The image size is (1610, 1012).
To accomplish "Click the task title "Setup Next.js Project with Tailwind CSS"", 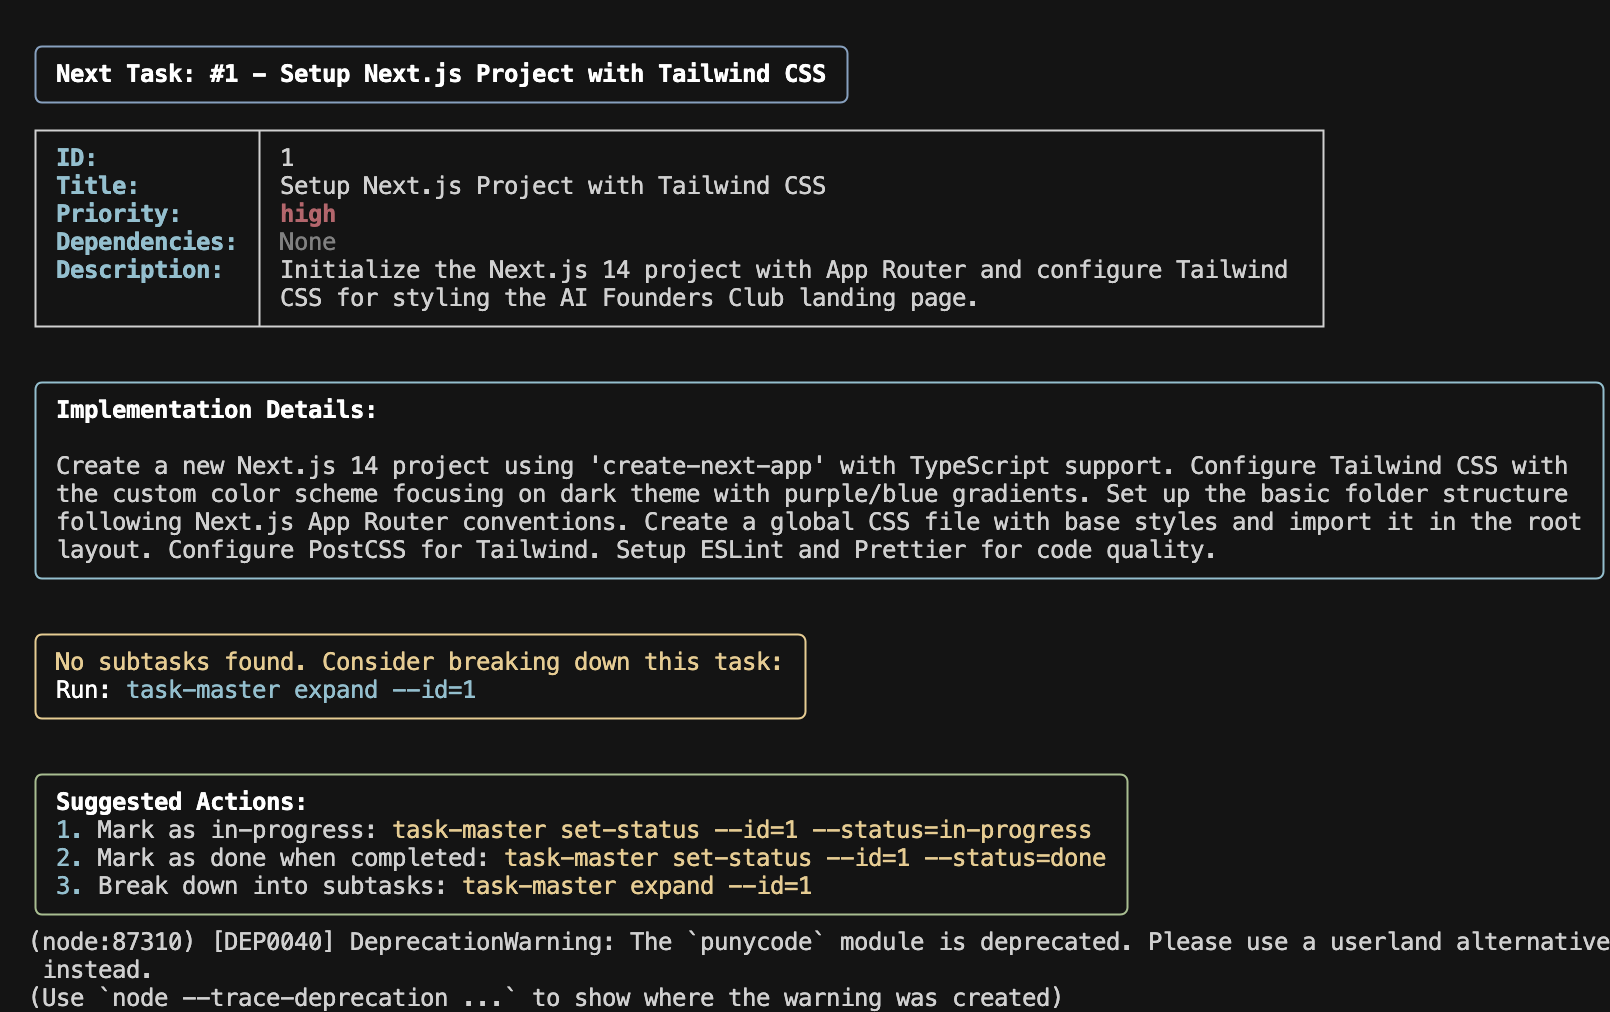I will (552, 185).
